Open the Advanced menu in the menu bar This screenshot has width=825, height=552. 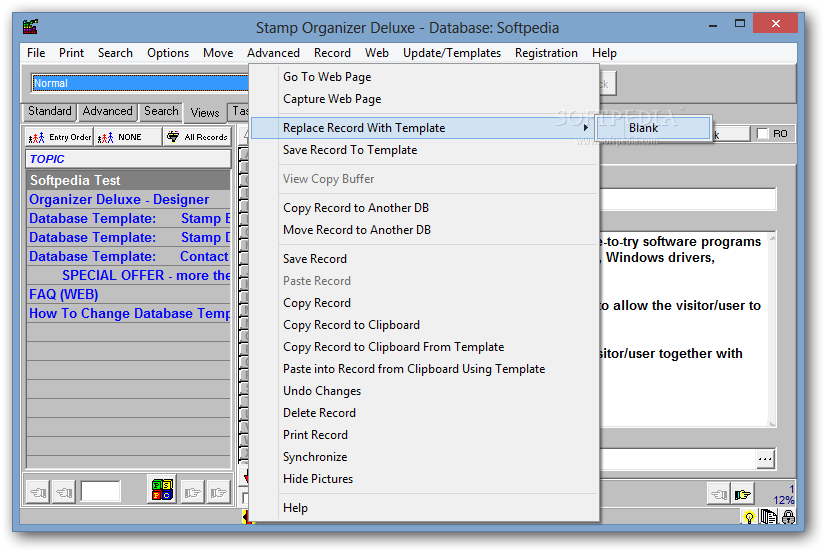coord(273,53)
